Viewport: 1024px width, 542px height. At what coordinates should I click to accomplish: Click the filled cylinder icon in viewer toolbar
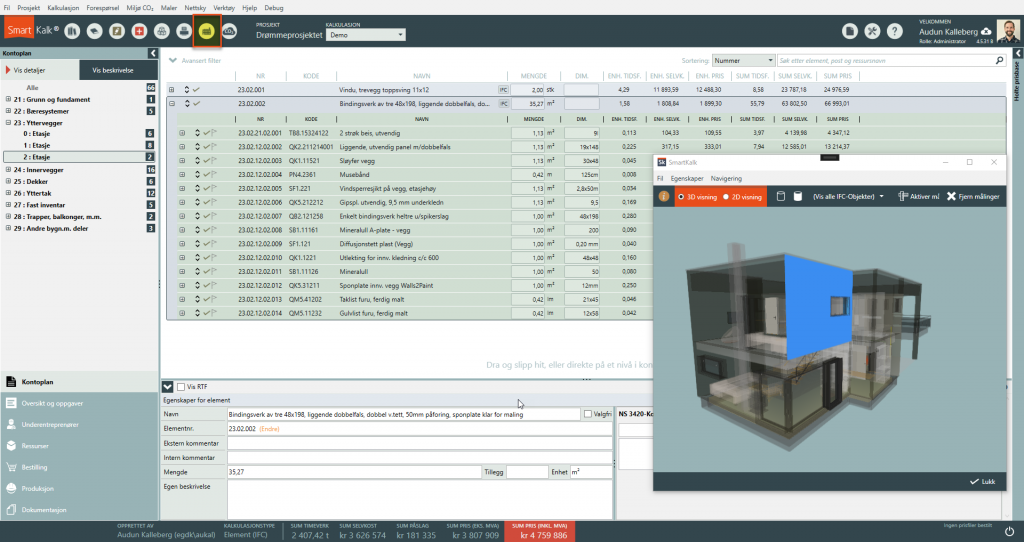tap(799, 197)
